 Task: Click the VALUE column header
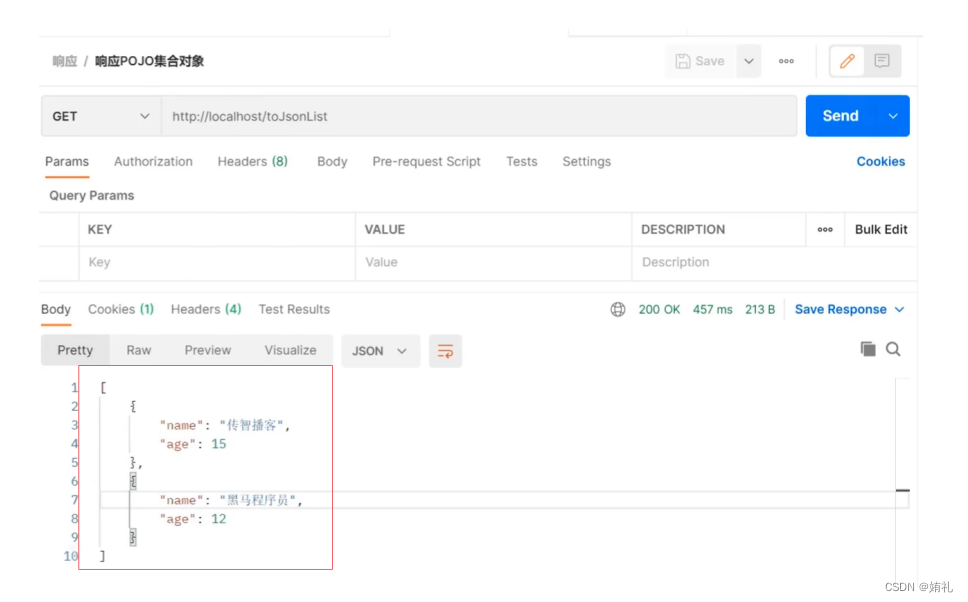point(385,230)
